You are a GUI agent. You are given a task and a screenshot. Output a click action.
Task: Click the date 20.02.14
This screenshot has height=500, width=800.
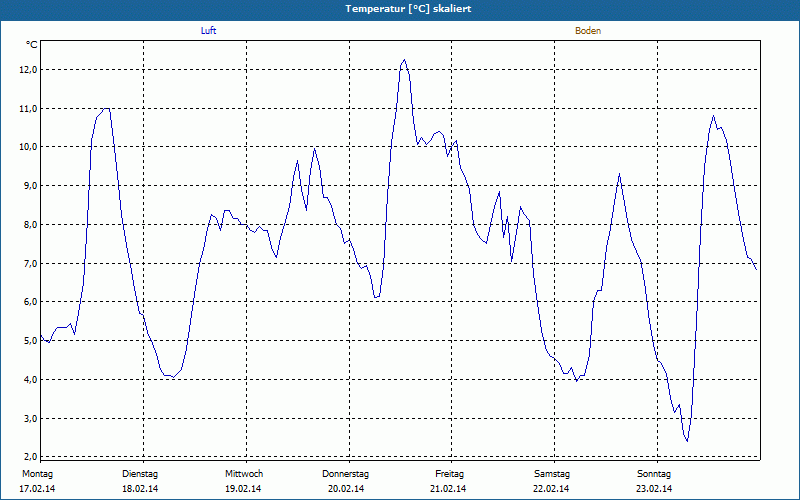[346, 489]
